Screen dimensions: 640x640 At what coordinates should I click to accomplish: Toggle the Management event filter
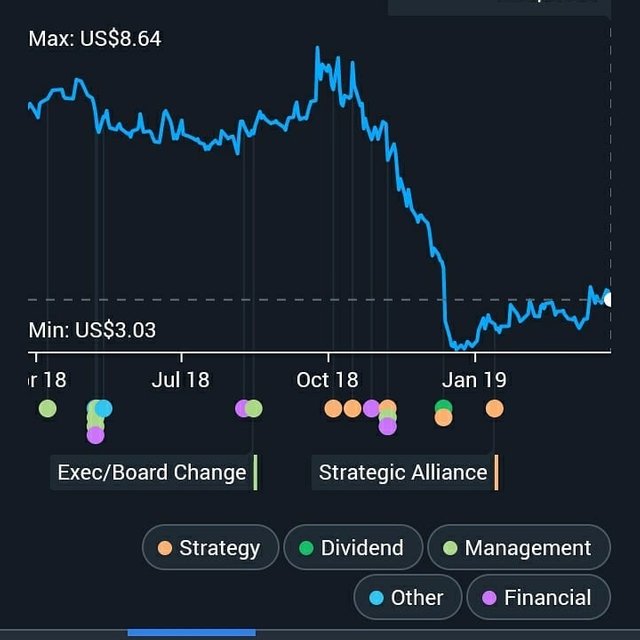coord(518,548)
